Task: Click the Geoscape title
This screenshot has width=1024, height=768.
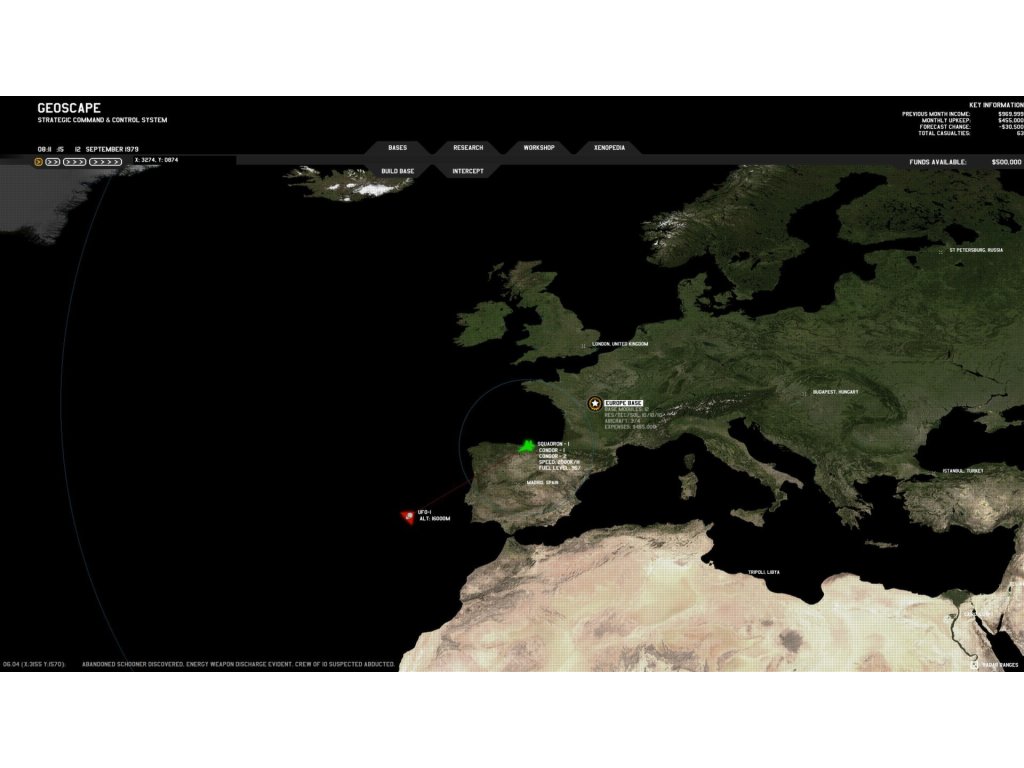Action: (x=69, y=108)
